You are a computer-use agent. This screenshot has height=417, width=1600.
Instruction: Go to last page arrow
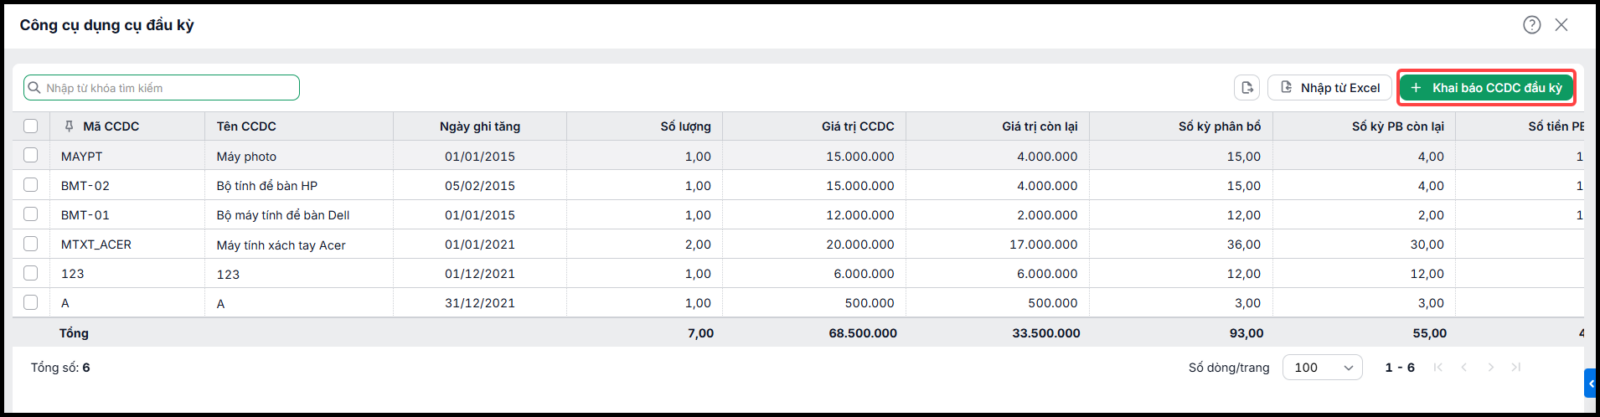(x=1516, y=367)
